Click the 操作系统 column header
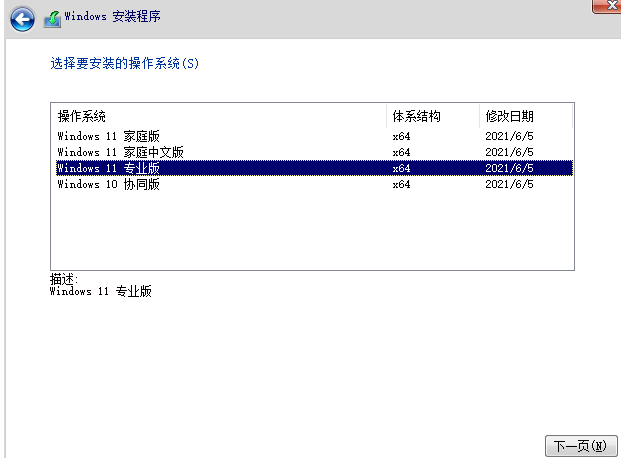621x458 pixels. [219, 116]
